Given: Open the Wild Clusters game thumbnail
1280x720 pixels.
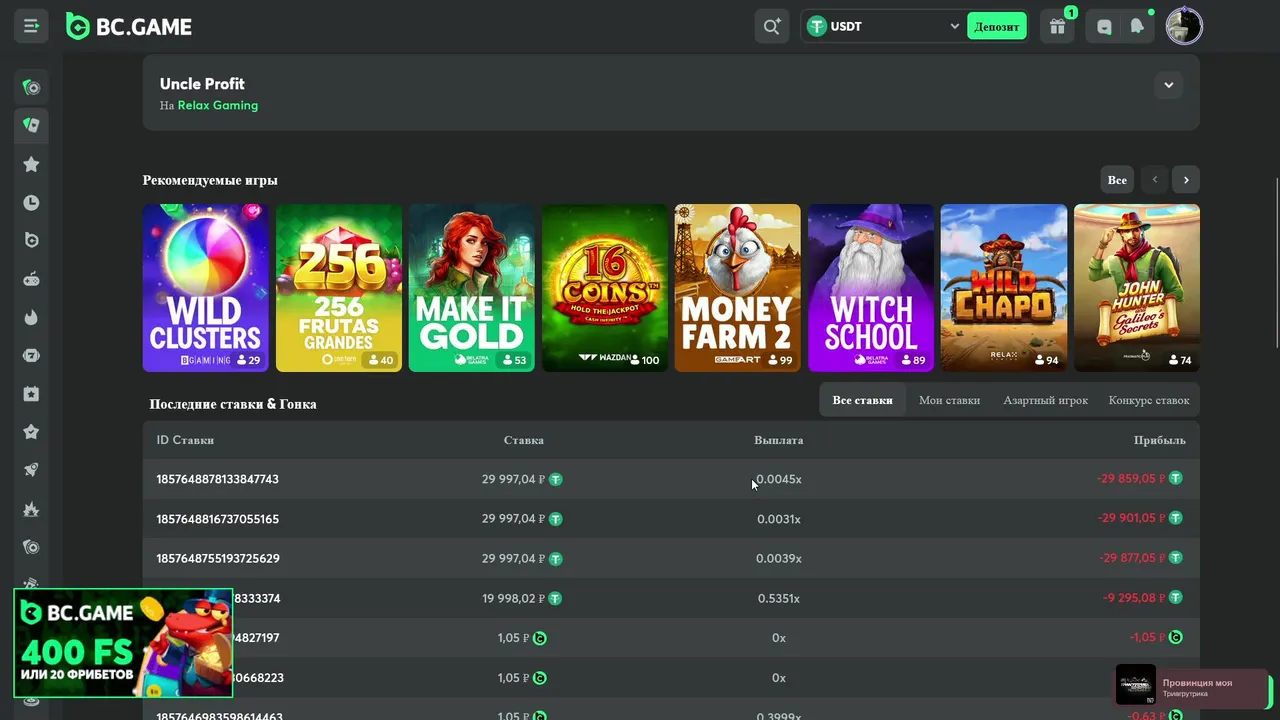Looking at the screenshot, I should (206, 288).
